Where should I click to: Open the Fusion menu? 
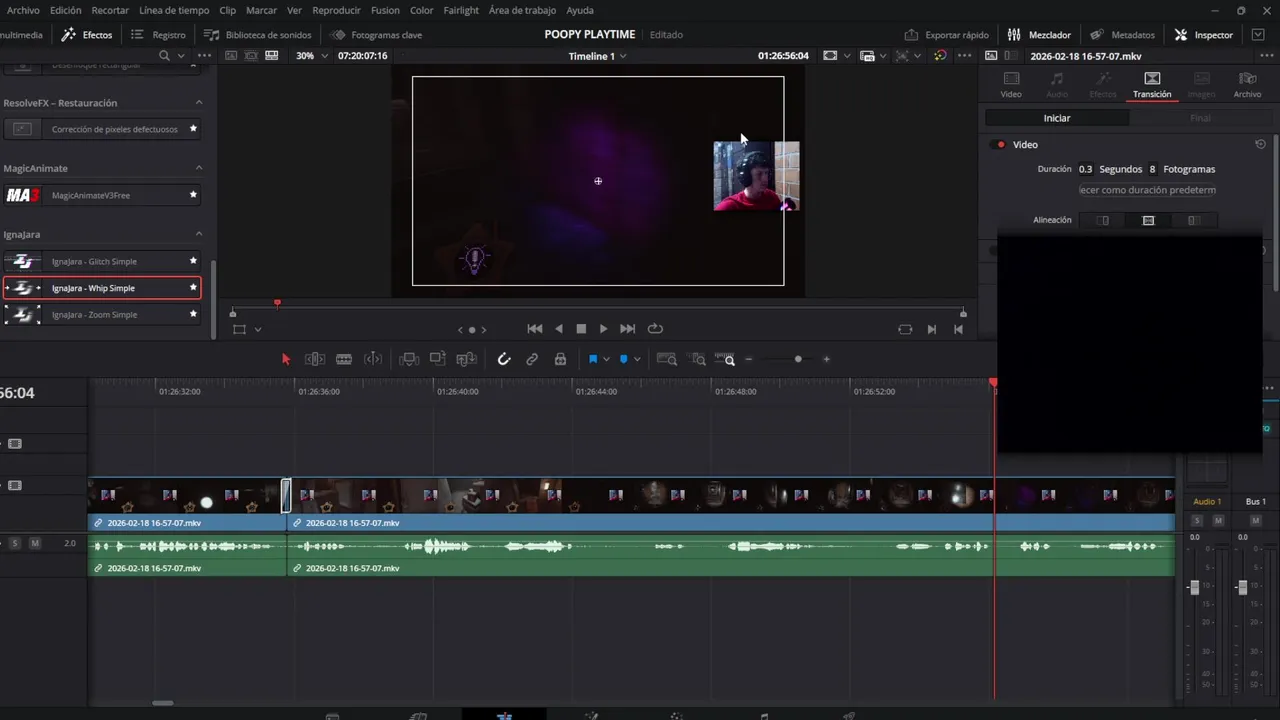pos(385,10)
